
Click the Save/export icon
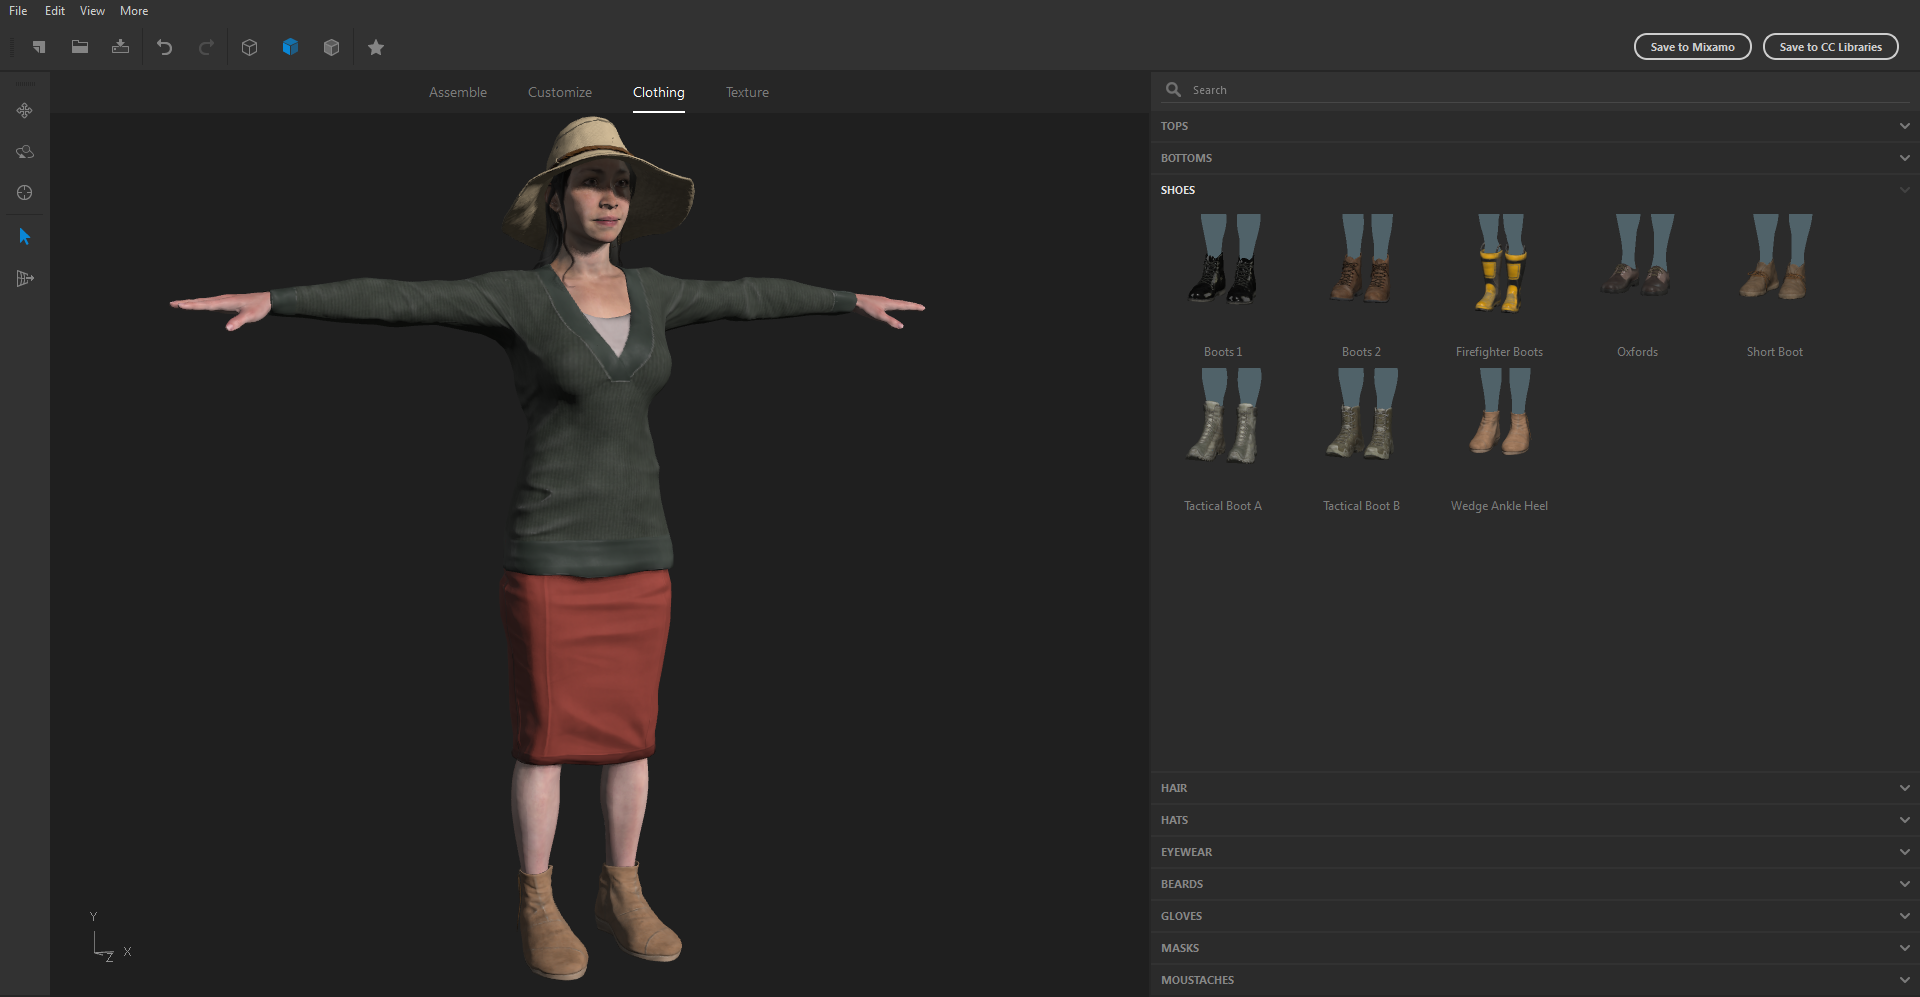(120, 47)
